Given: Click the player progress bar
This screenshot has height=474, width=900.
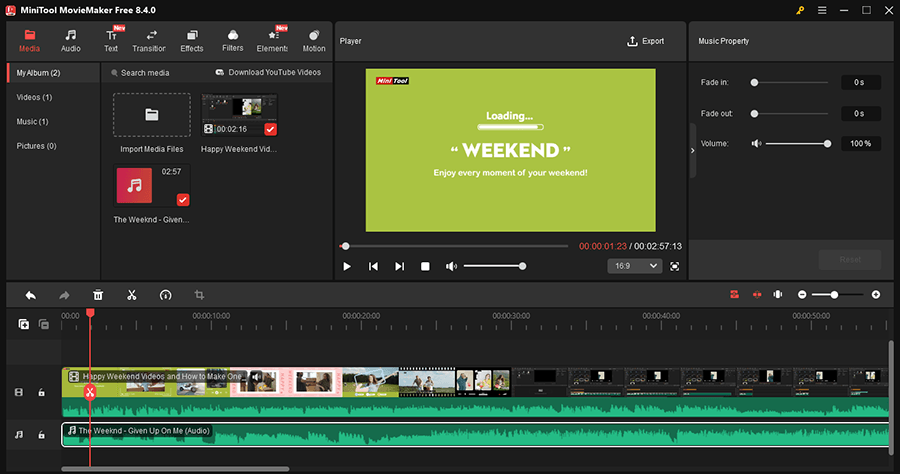Looking at the screenshot, I should (x=454, y=246).
